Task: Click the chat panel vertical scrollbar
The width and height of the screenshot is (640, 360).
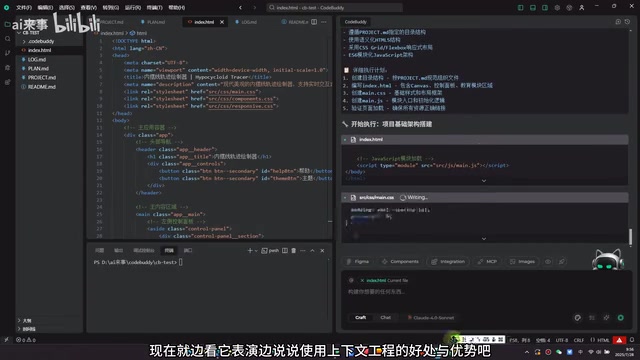Action: tap(631, 237)
